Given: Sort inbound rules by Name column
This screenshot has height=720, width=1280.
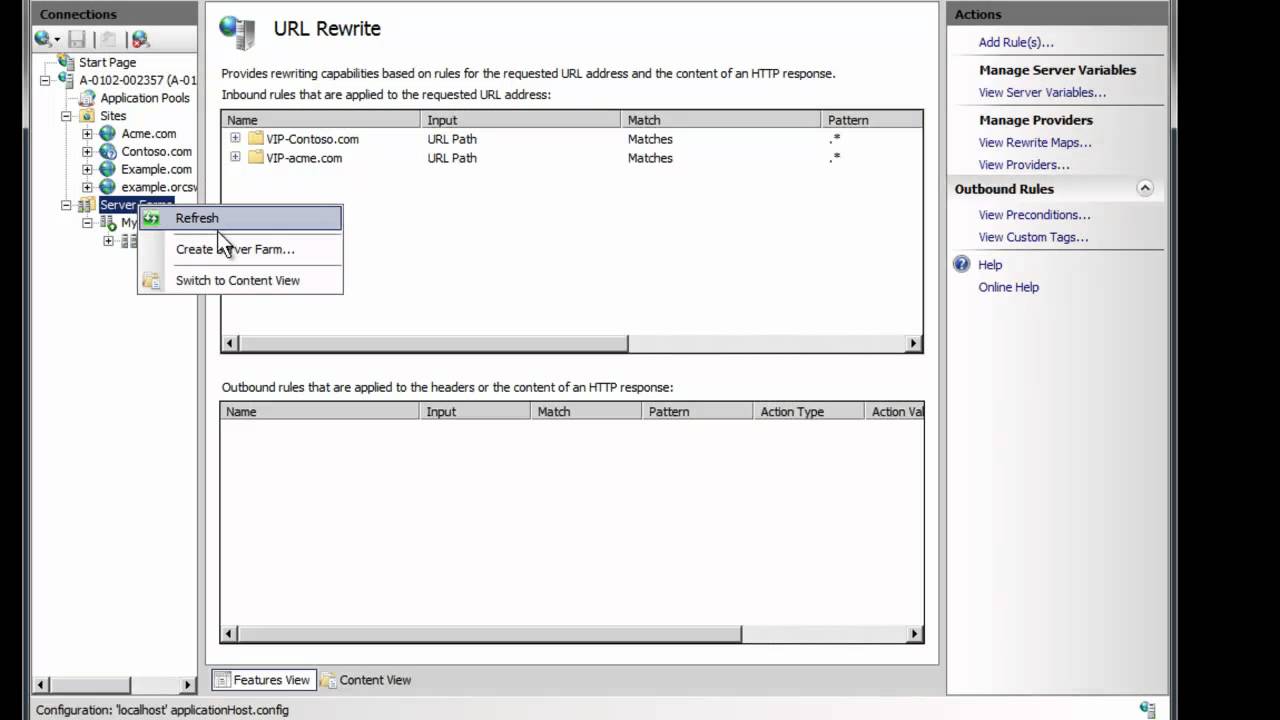Looking at the screenshot, I should tap(321, 120).
